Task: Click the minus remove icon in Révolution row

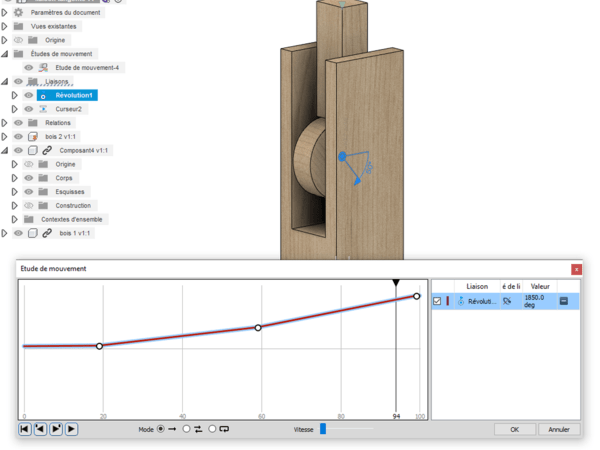Action: (x=564, y=301)
